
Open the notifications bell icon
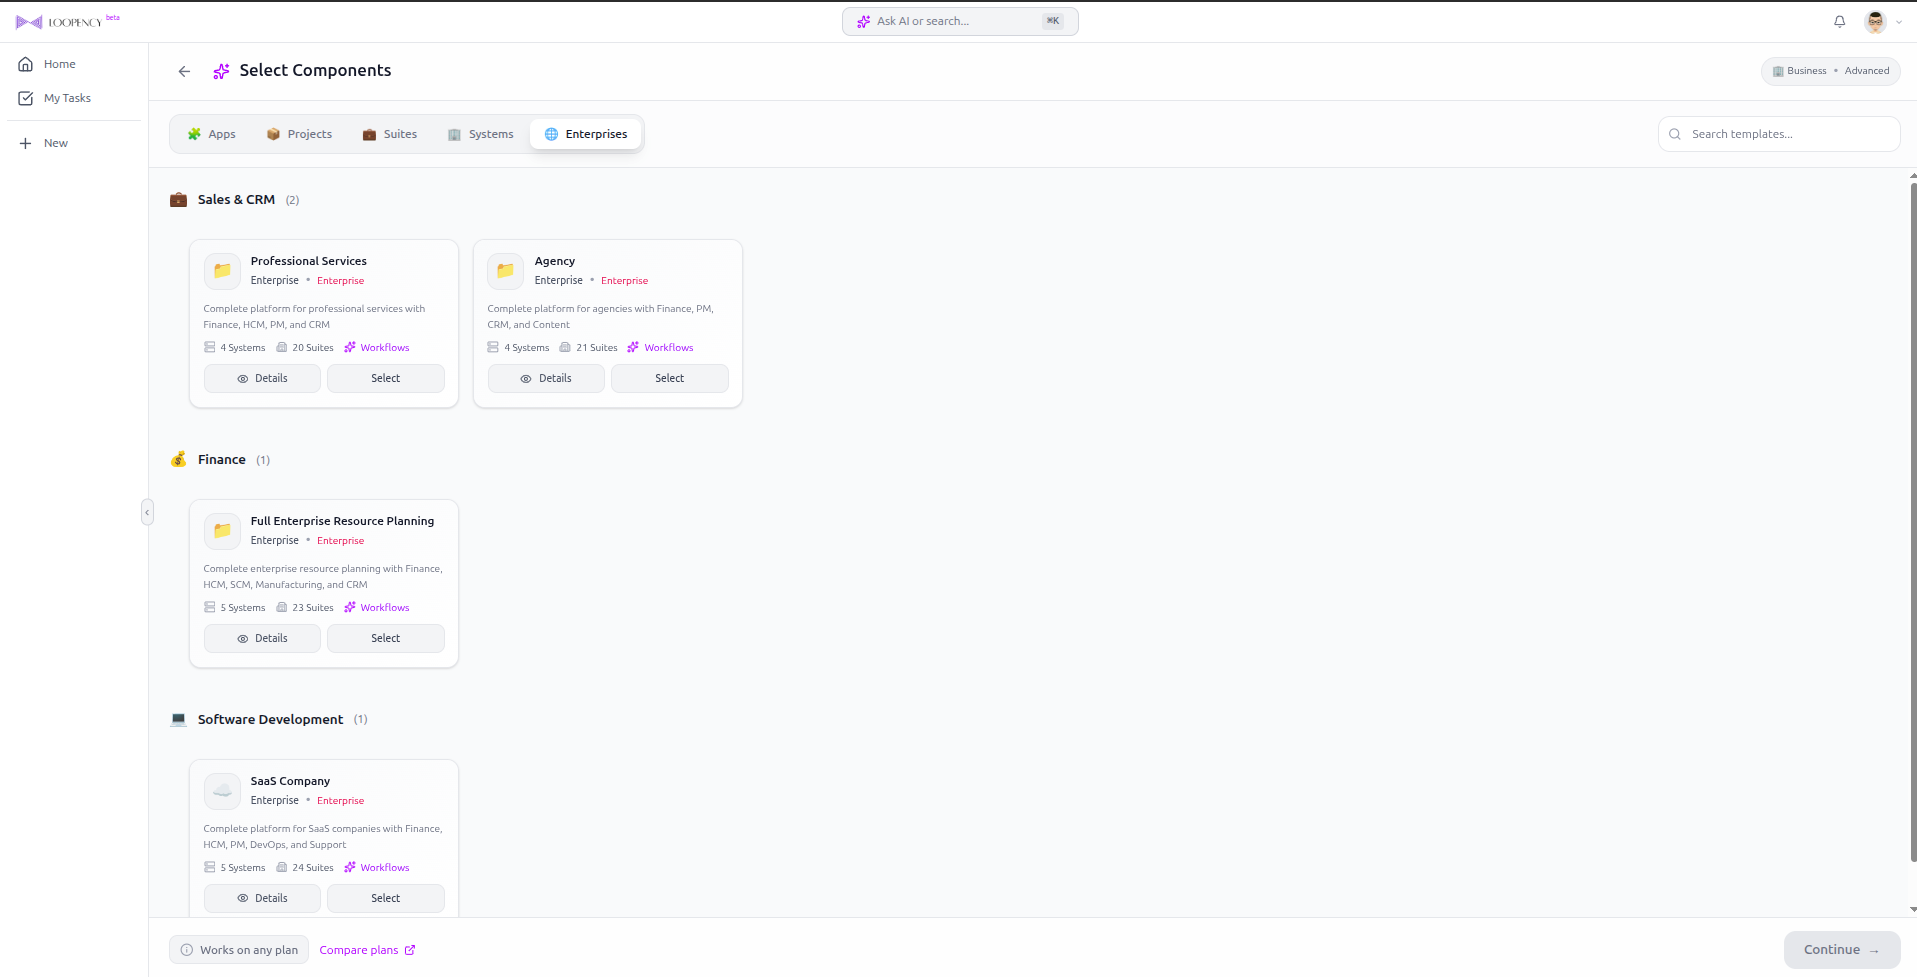(1839, 21)
